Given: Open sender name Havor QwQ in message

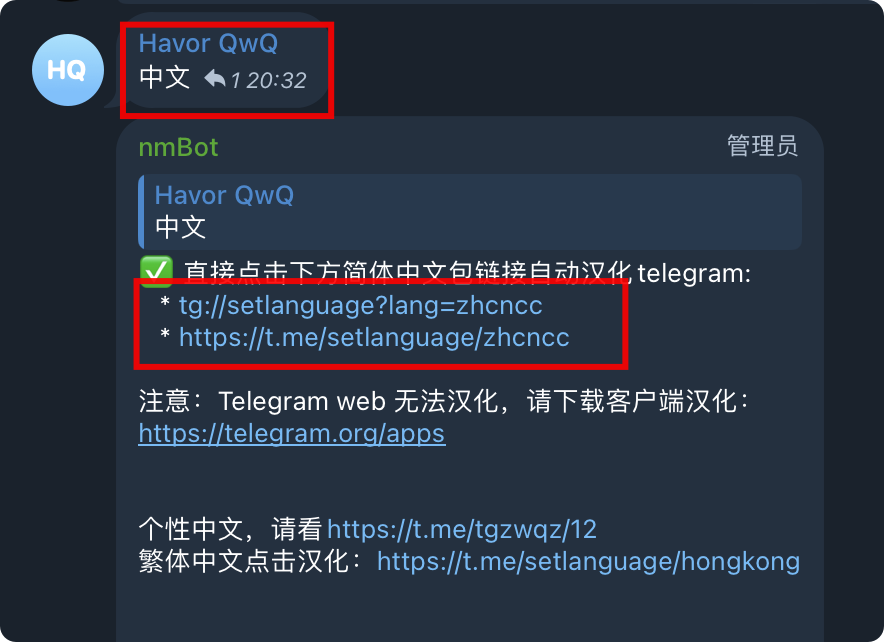Looking at the screenshot, I should (x=208, y=43).
